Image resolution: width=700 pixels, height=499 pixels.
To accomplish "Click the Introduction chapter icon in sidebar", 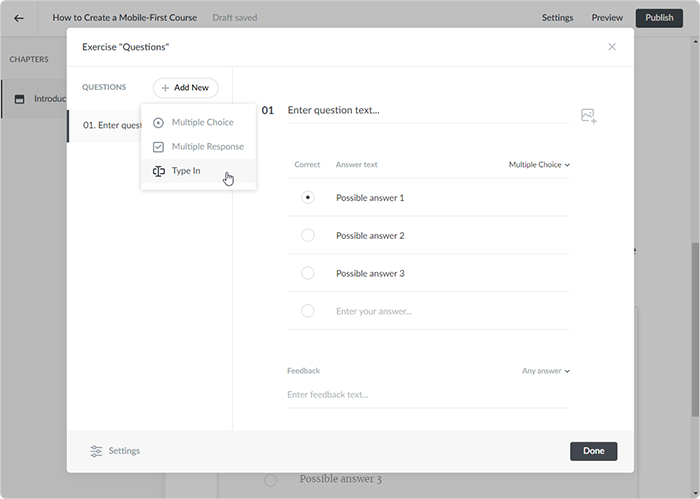I will click(x=20, y=99).
